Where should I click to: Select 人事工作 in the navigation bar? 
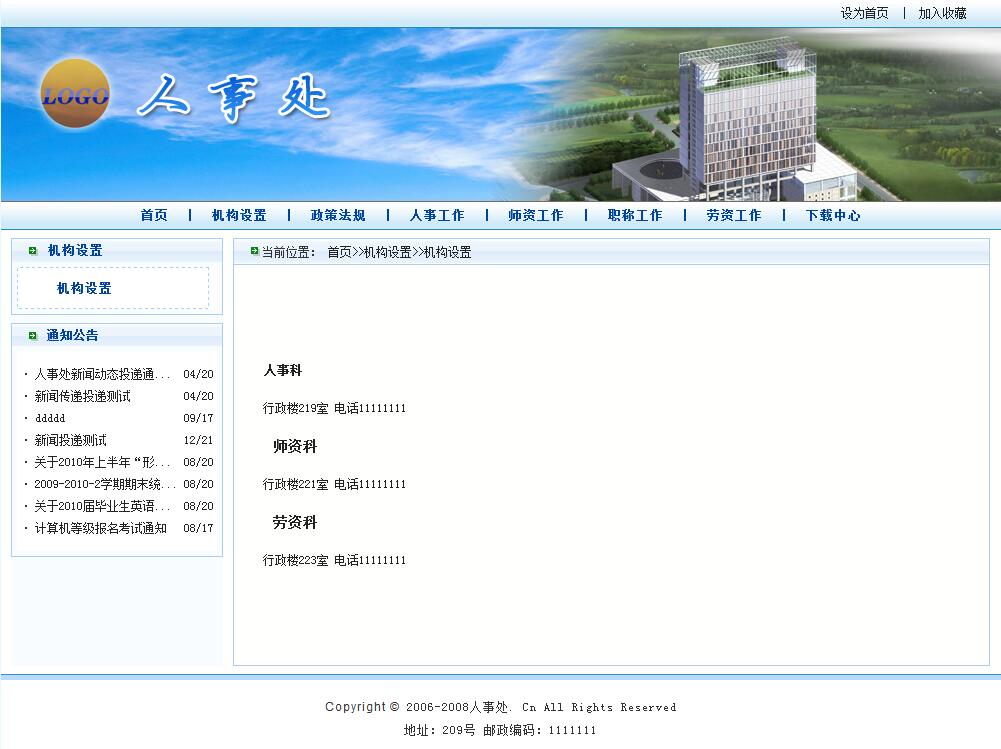[x=437, y=215]
